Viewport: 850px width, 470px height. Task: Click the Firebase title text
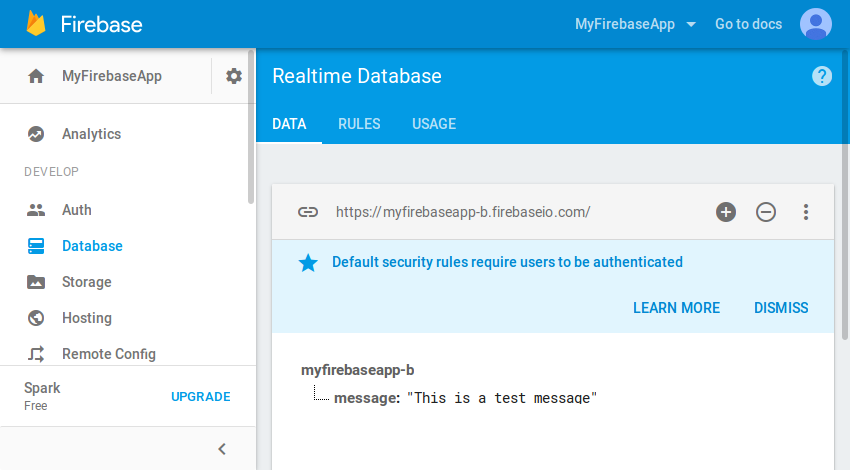click(x=101, y=24)
